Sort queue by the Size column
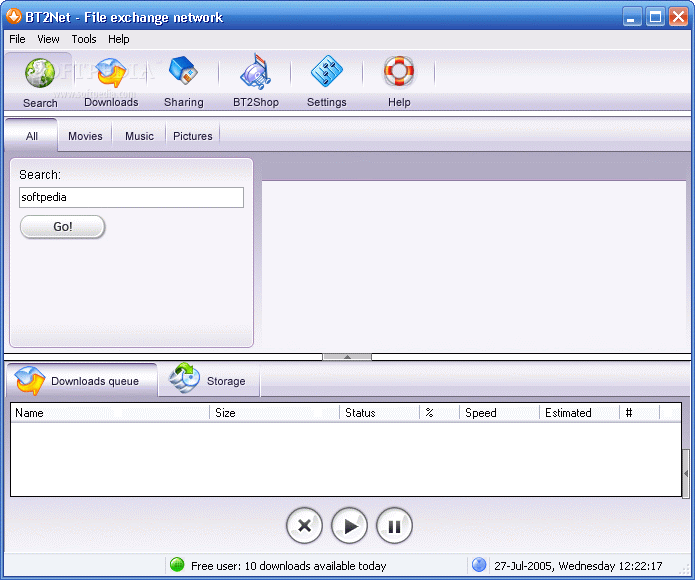695x580 pixels. coord(274,413)
